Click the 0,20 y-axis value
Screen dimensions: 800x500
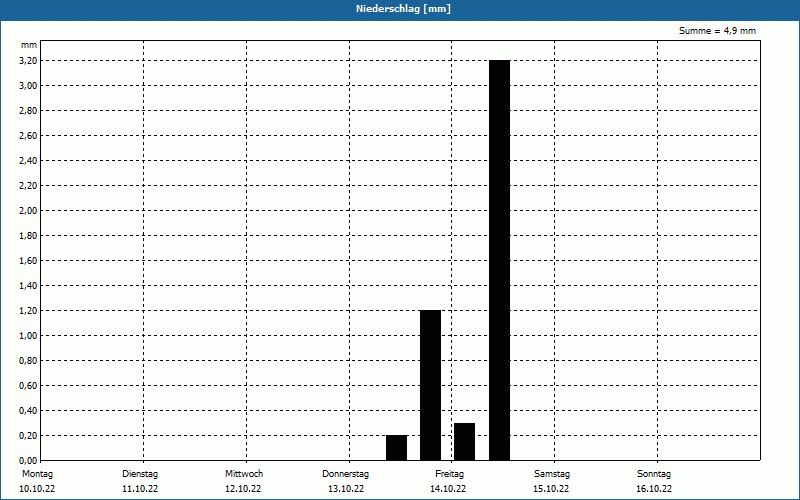point(28,436)
